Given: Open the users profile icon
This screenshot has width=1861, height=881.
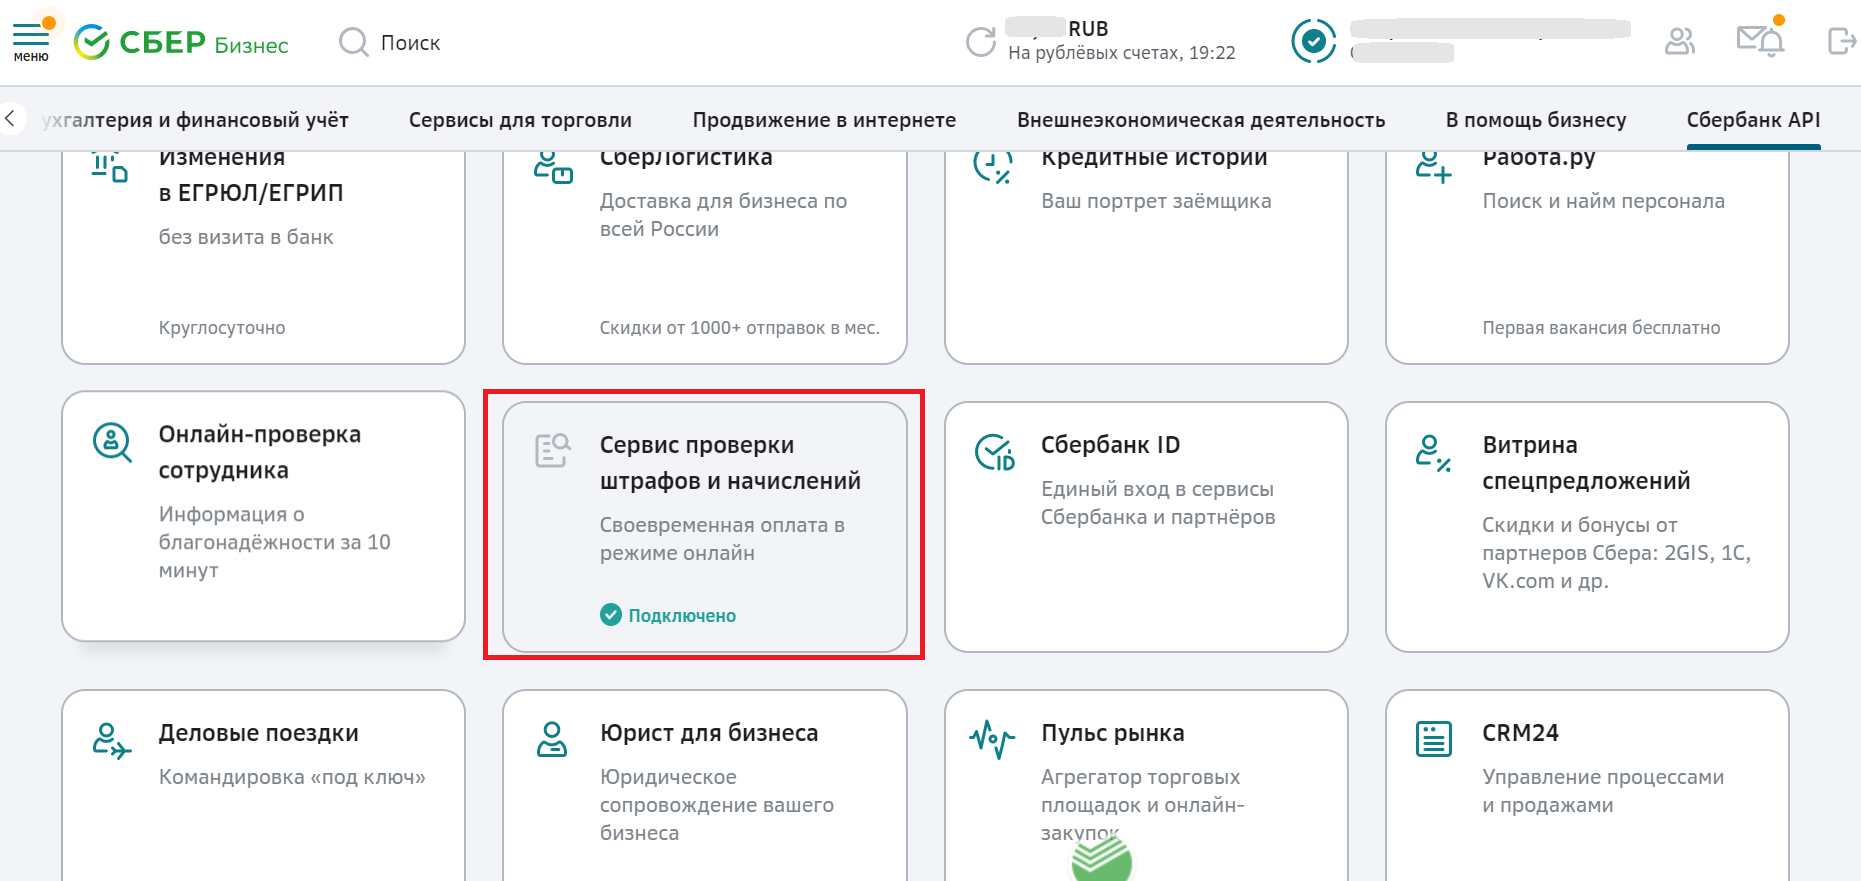Looking at the screenshot, I should tap(1679, 41).
